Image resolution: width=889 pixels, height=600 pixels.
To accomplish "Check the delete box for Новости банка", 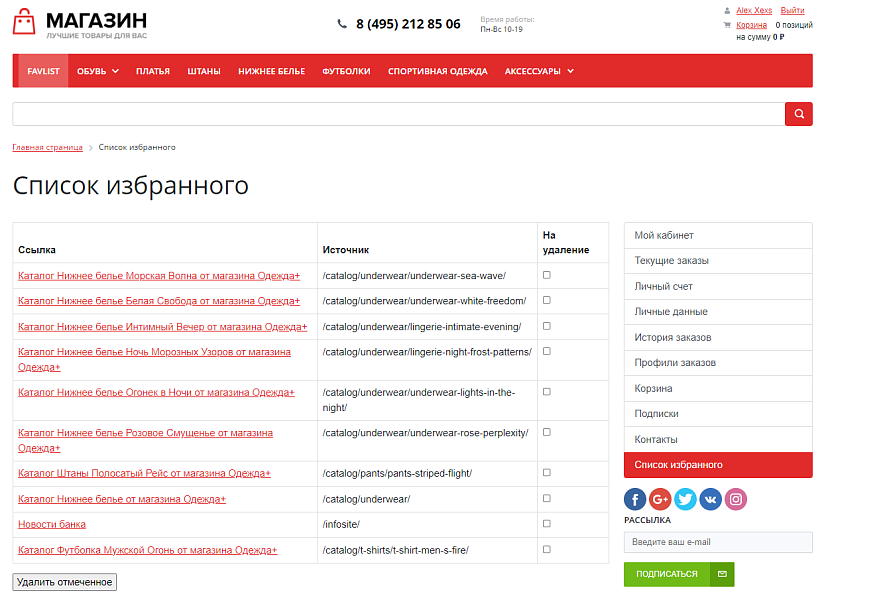I will pos(546,524).
